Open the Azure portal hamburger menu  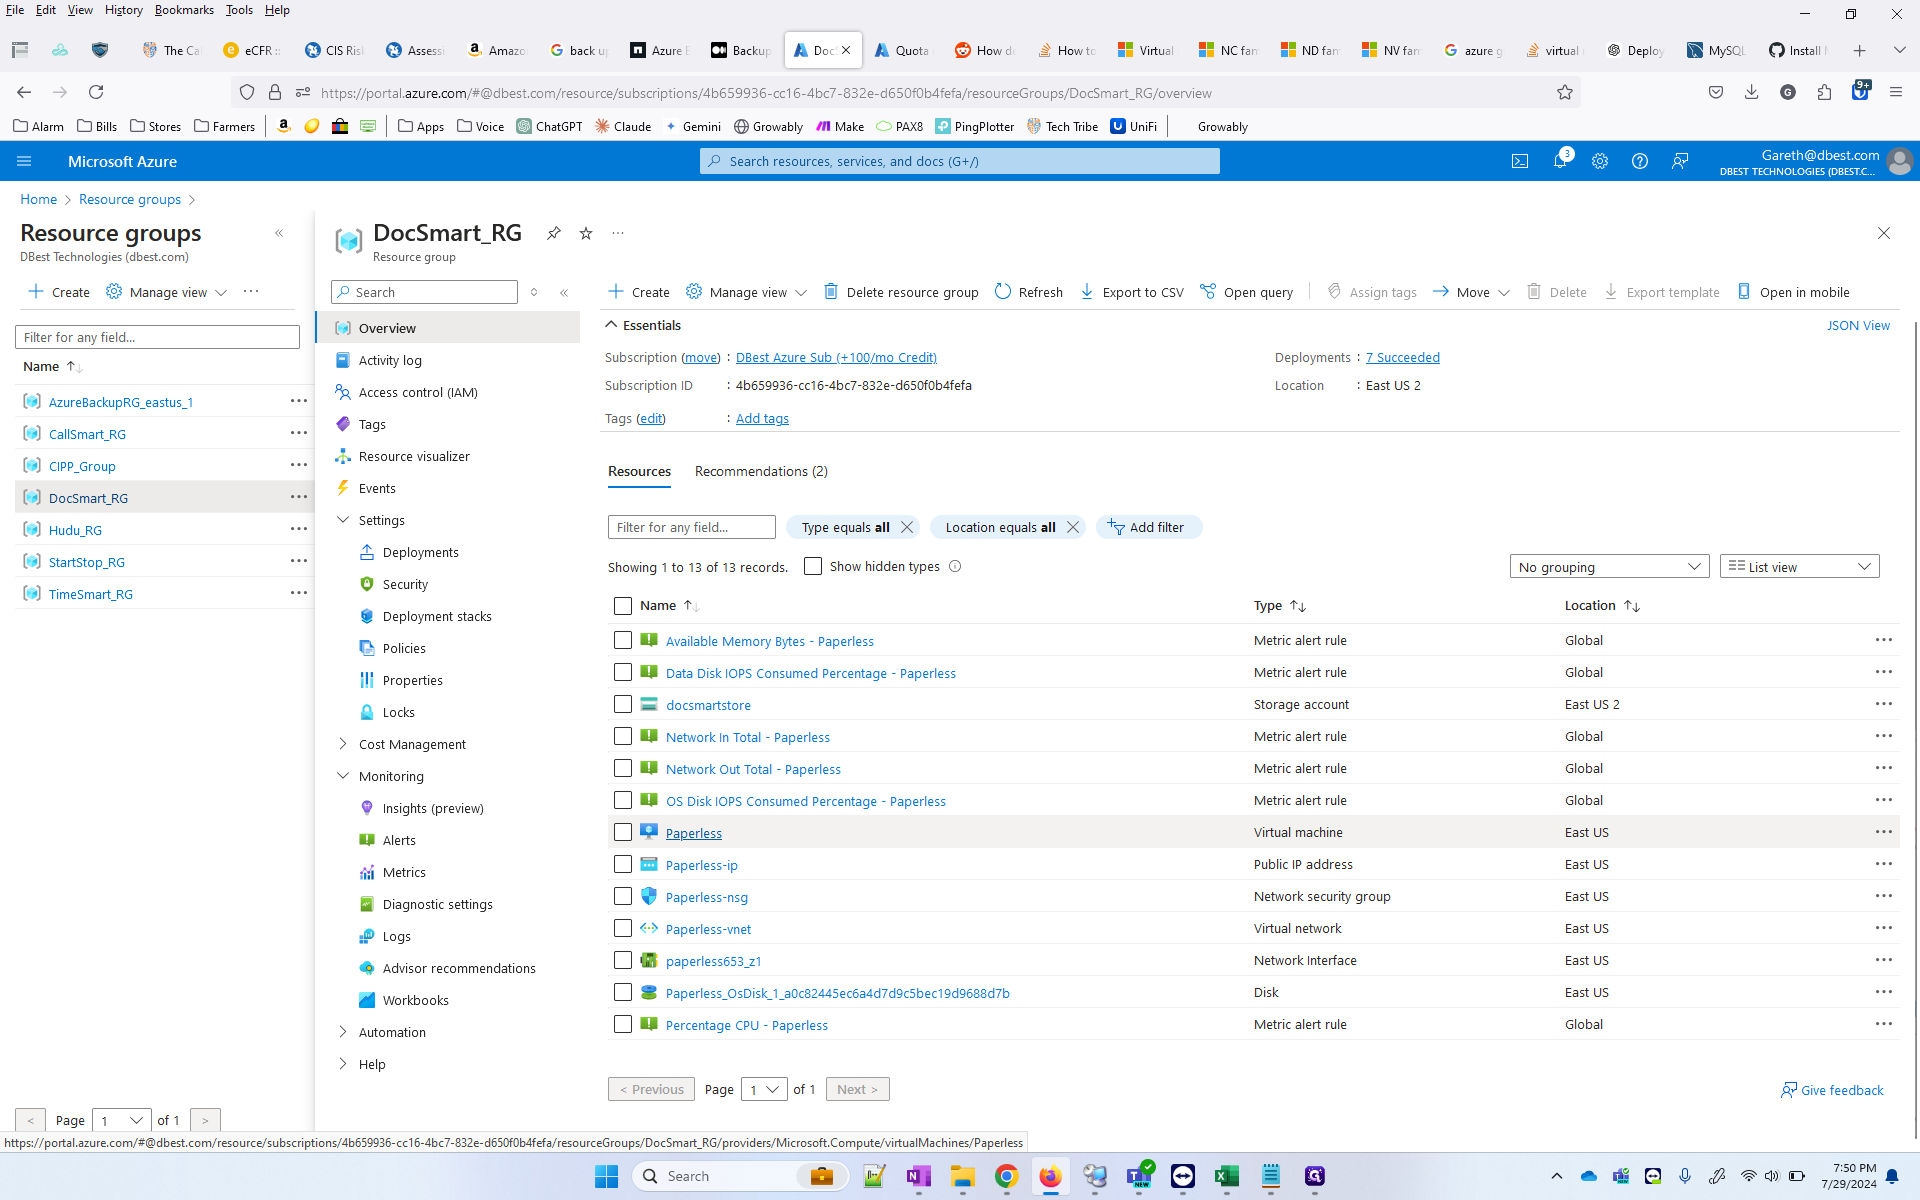click(24, 161)
